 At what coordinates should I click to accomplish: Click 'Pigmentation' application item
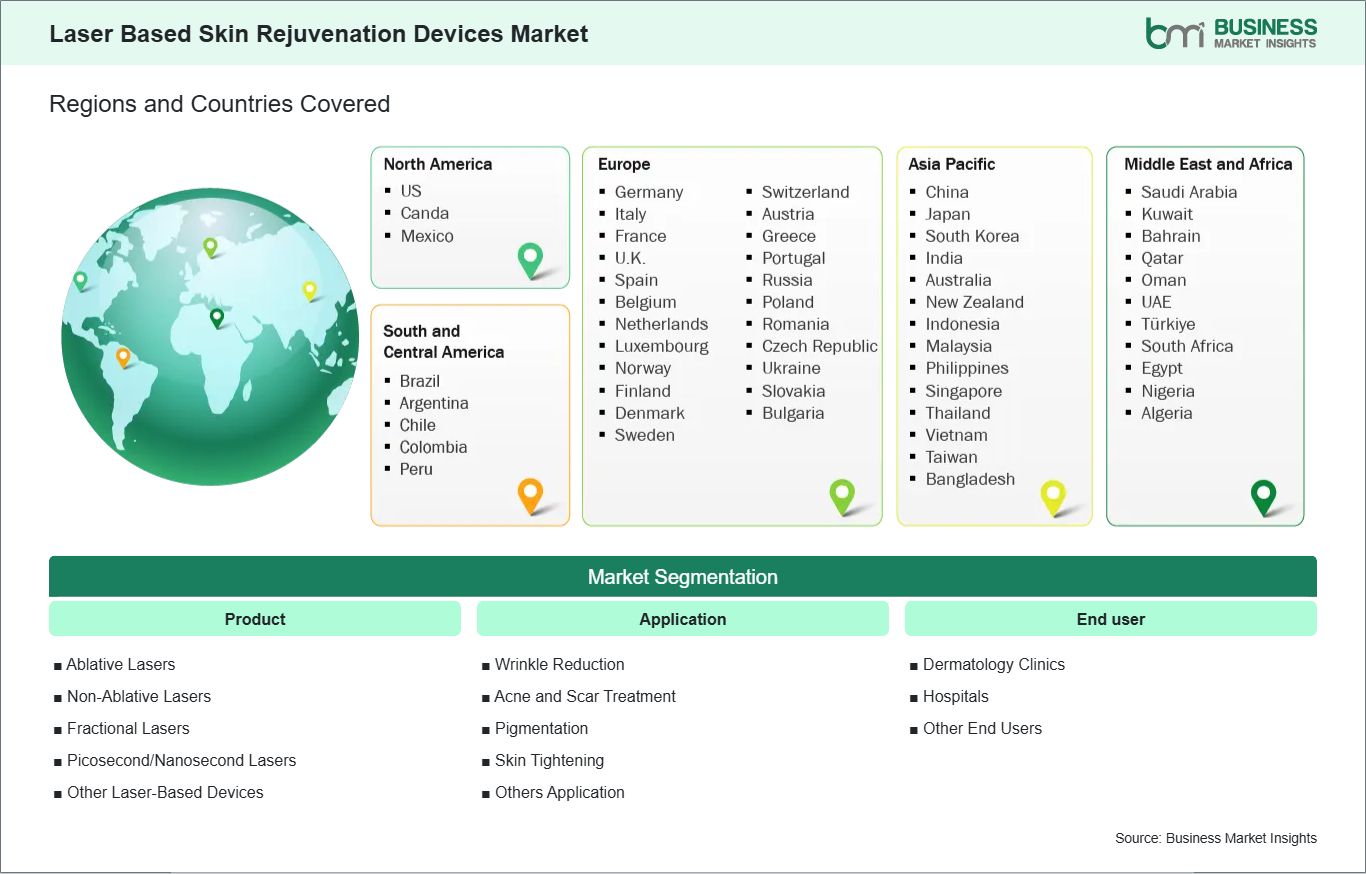542,728
